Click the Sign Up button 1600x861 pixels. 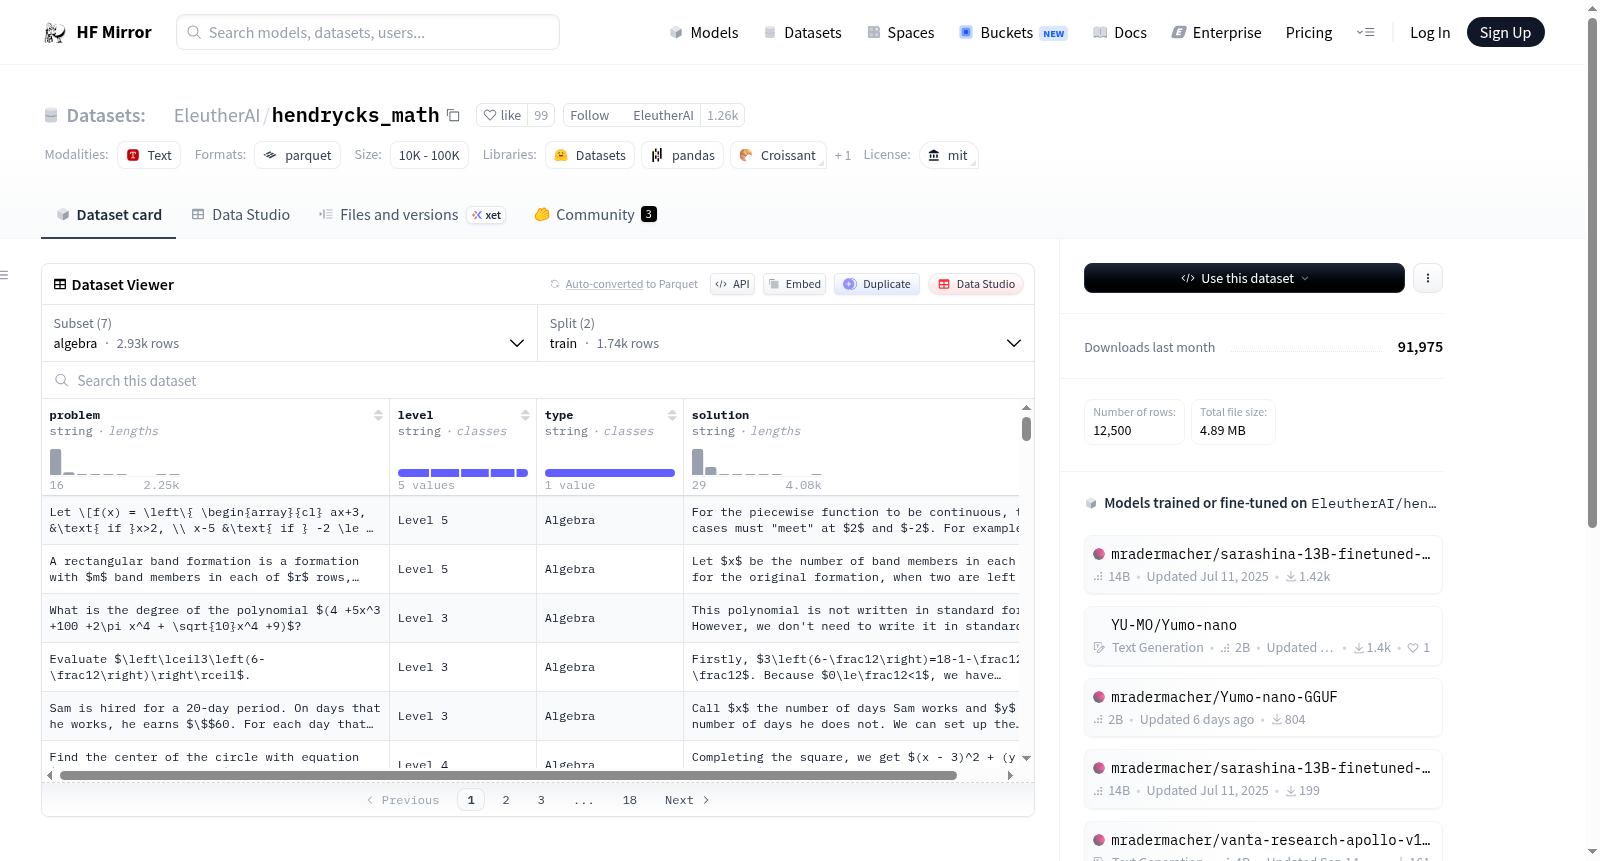click(x=1506, y=33)
